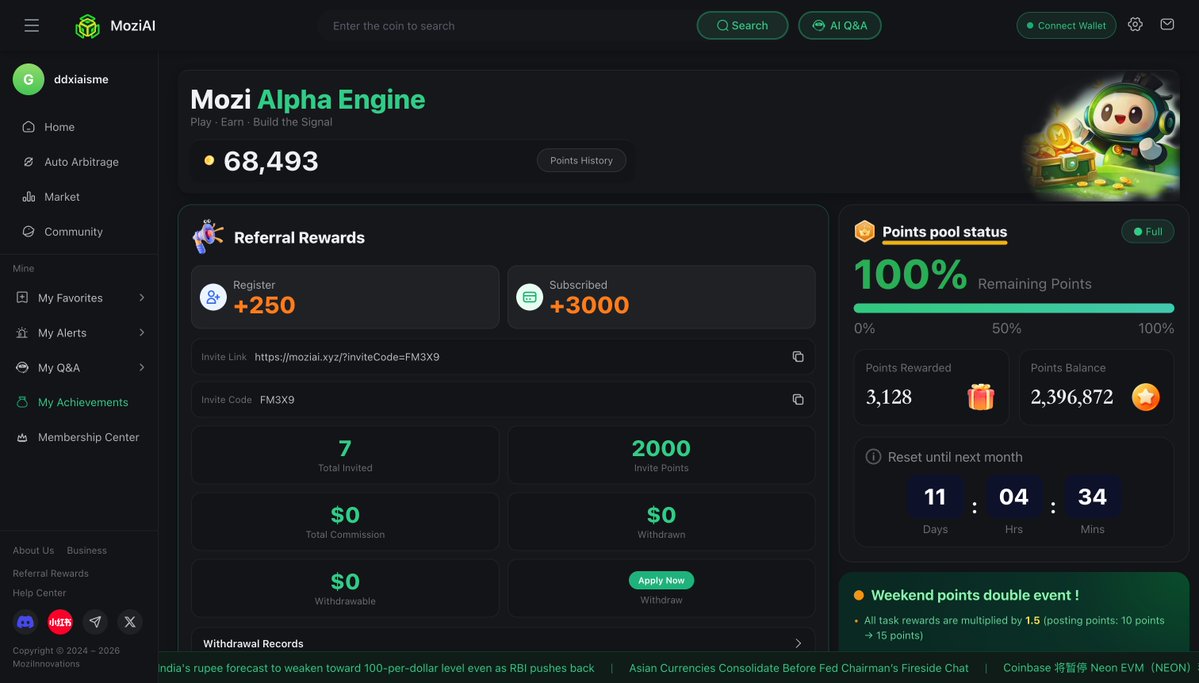The height and width of the screenshot is (683, 1199).
Task: Click the Search button
Action: (742, 25)
